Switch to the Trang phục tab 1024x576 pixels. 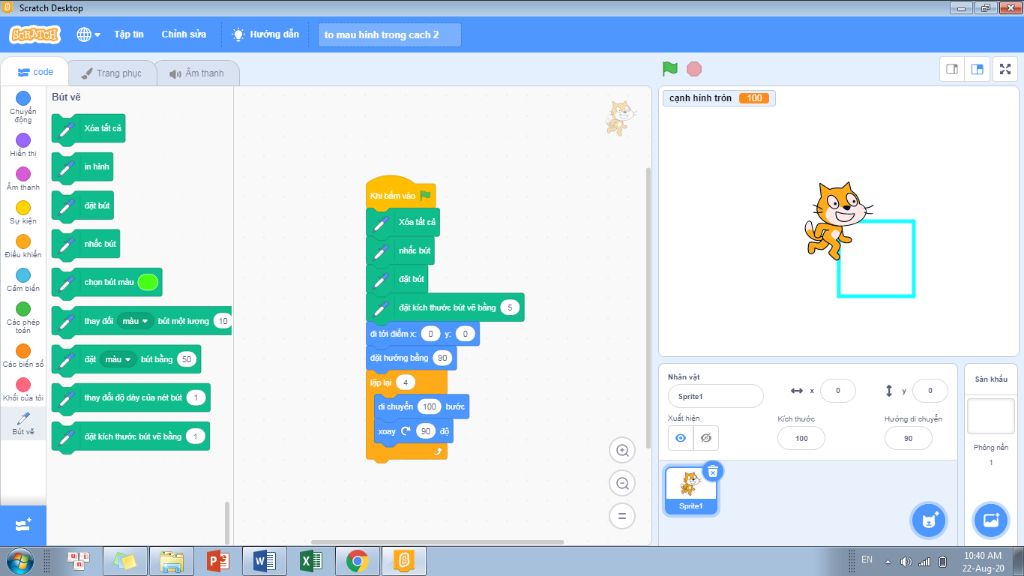[x=112, y=73]
